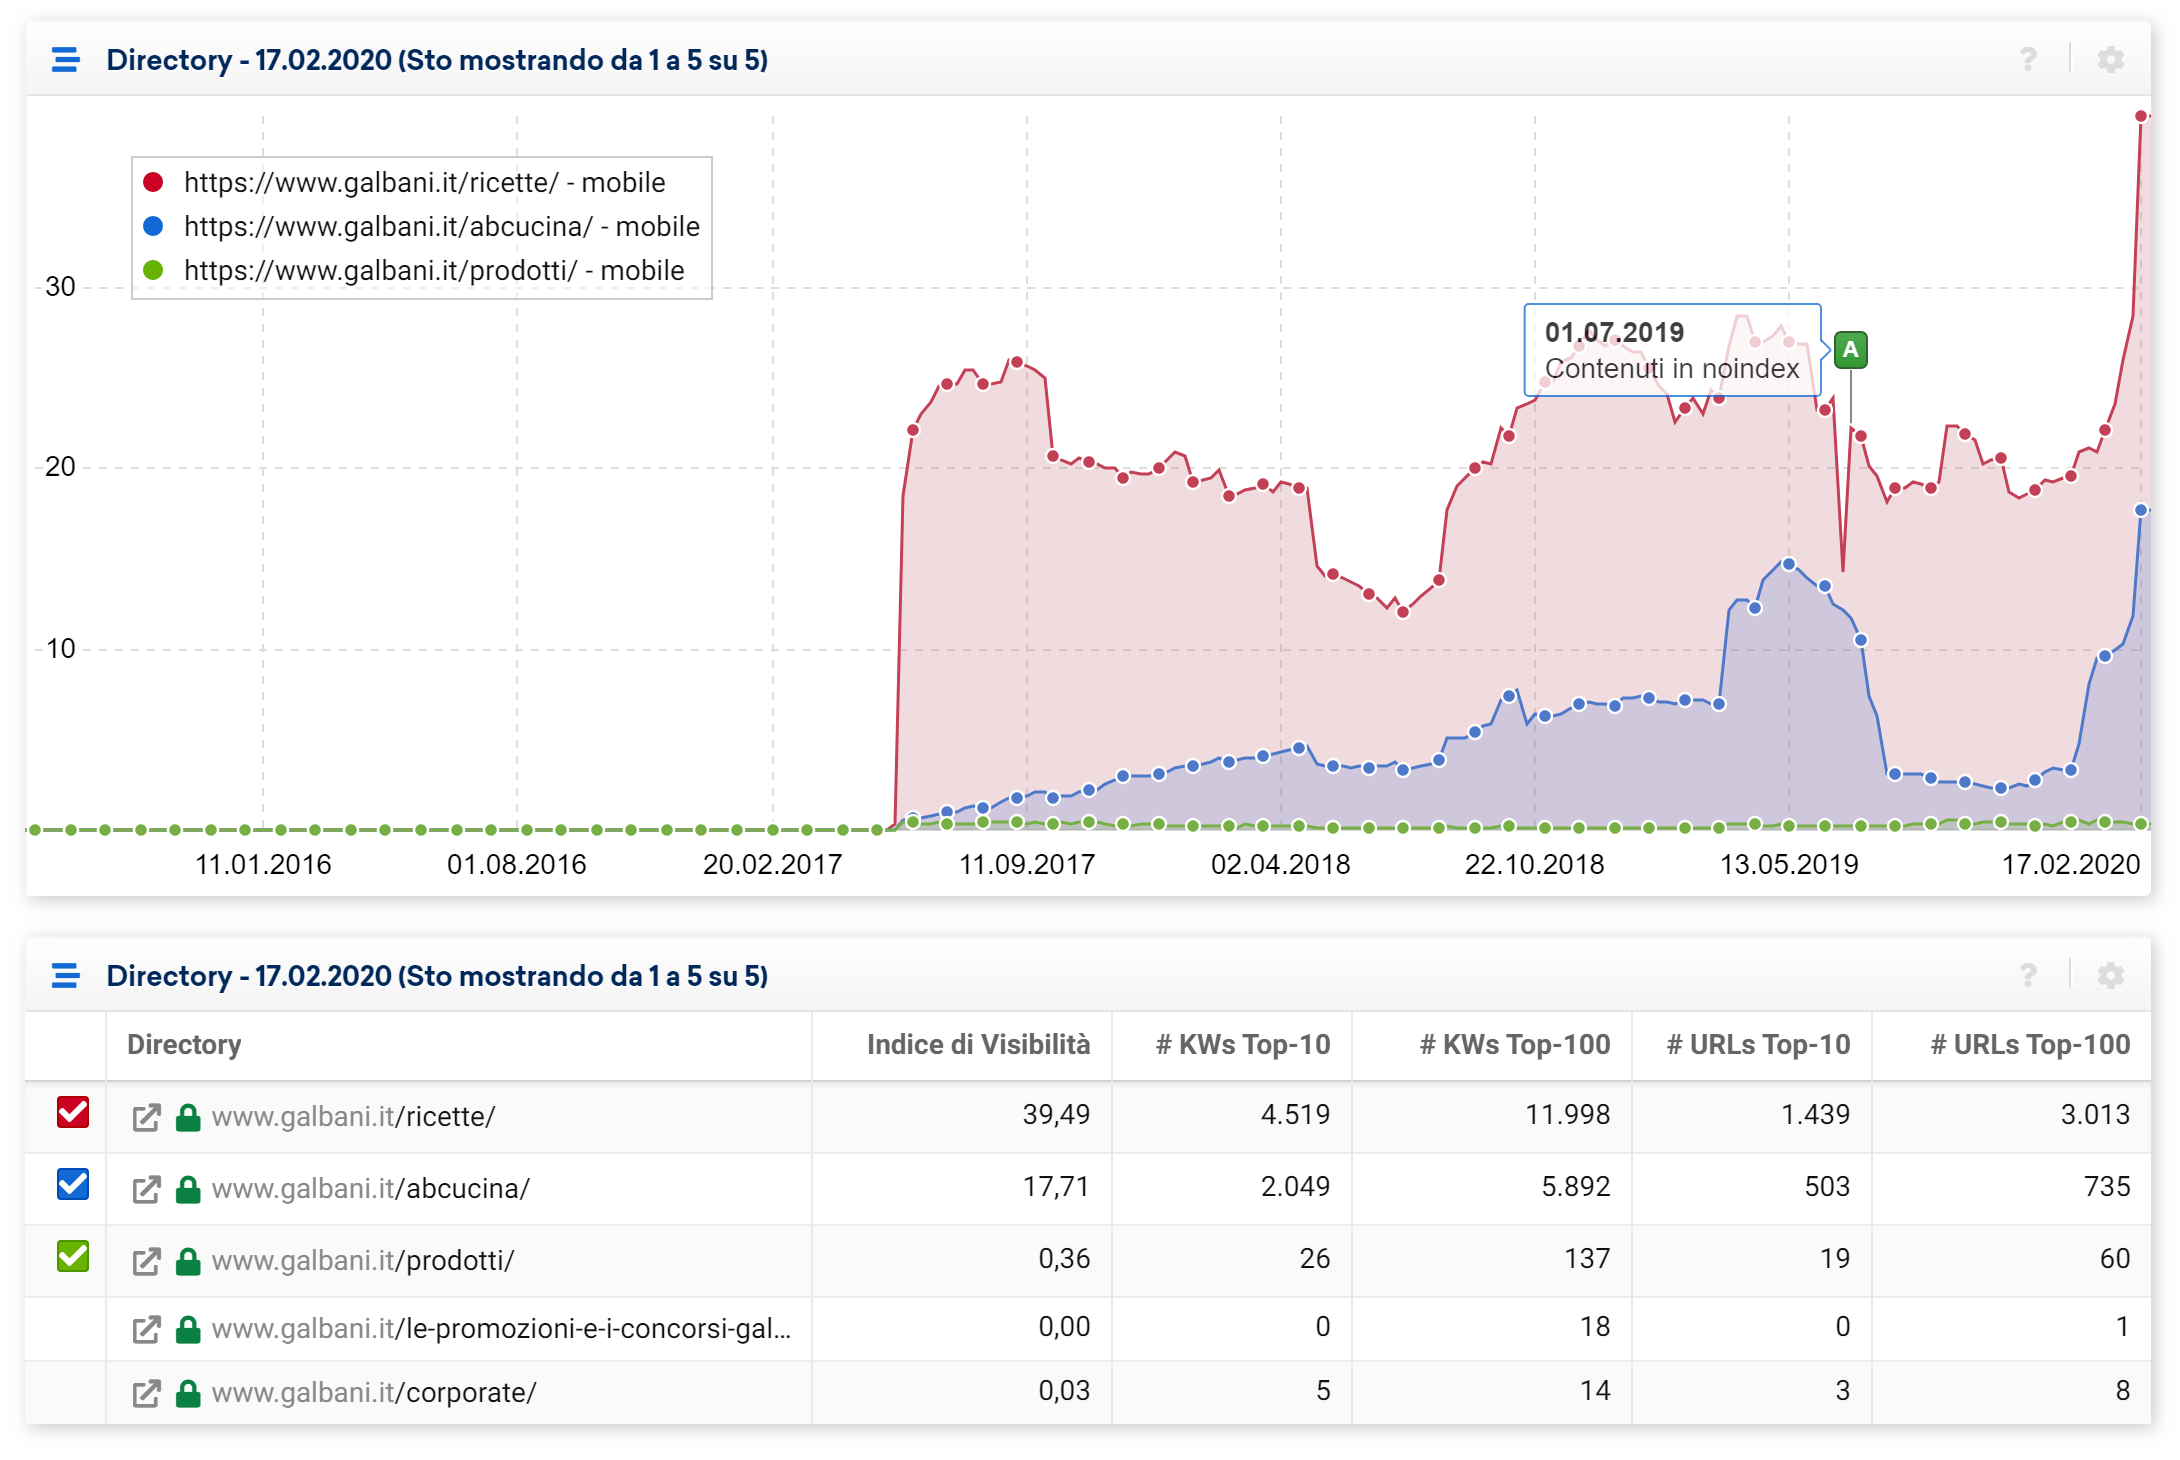Click visibility value 0,03 for corporate
The height and width of the screenshot is (1460, 2180).
click(1064, 1391)
